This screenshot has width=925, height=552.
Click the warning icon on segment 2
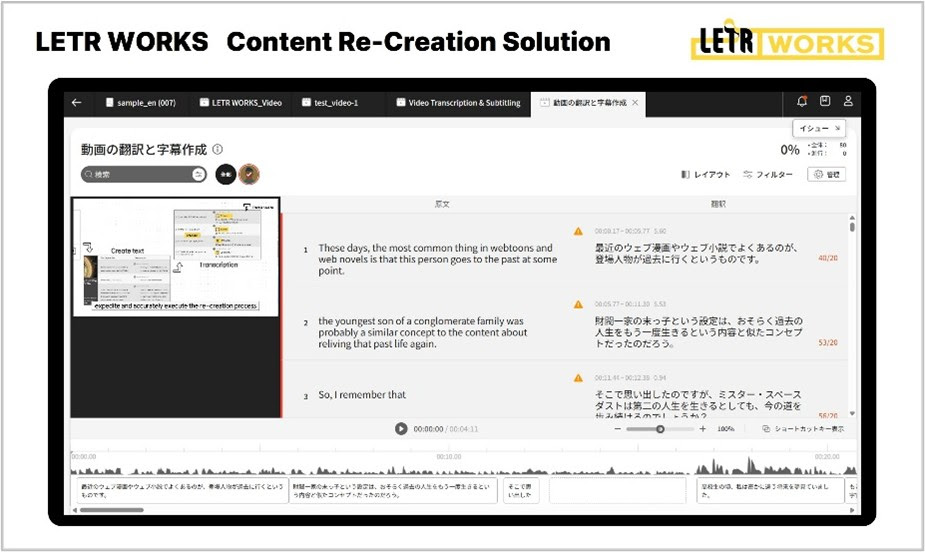coord(578,304)
